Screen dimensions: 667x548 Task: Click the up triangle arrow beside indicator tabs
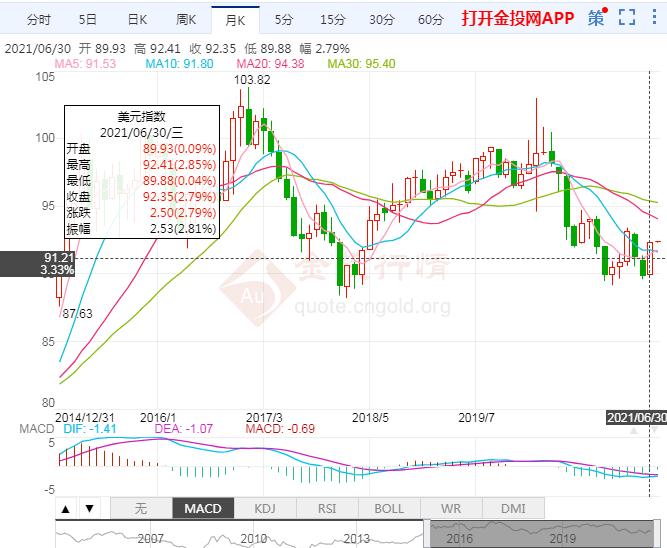point(66,509)
